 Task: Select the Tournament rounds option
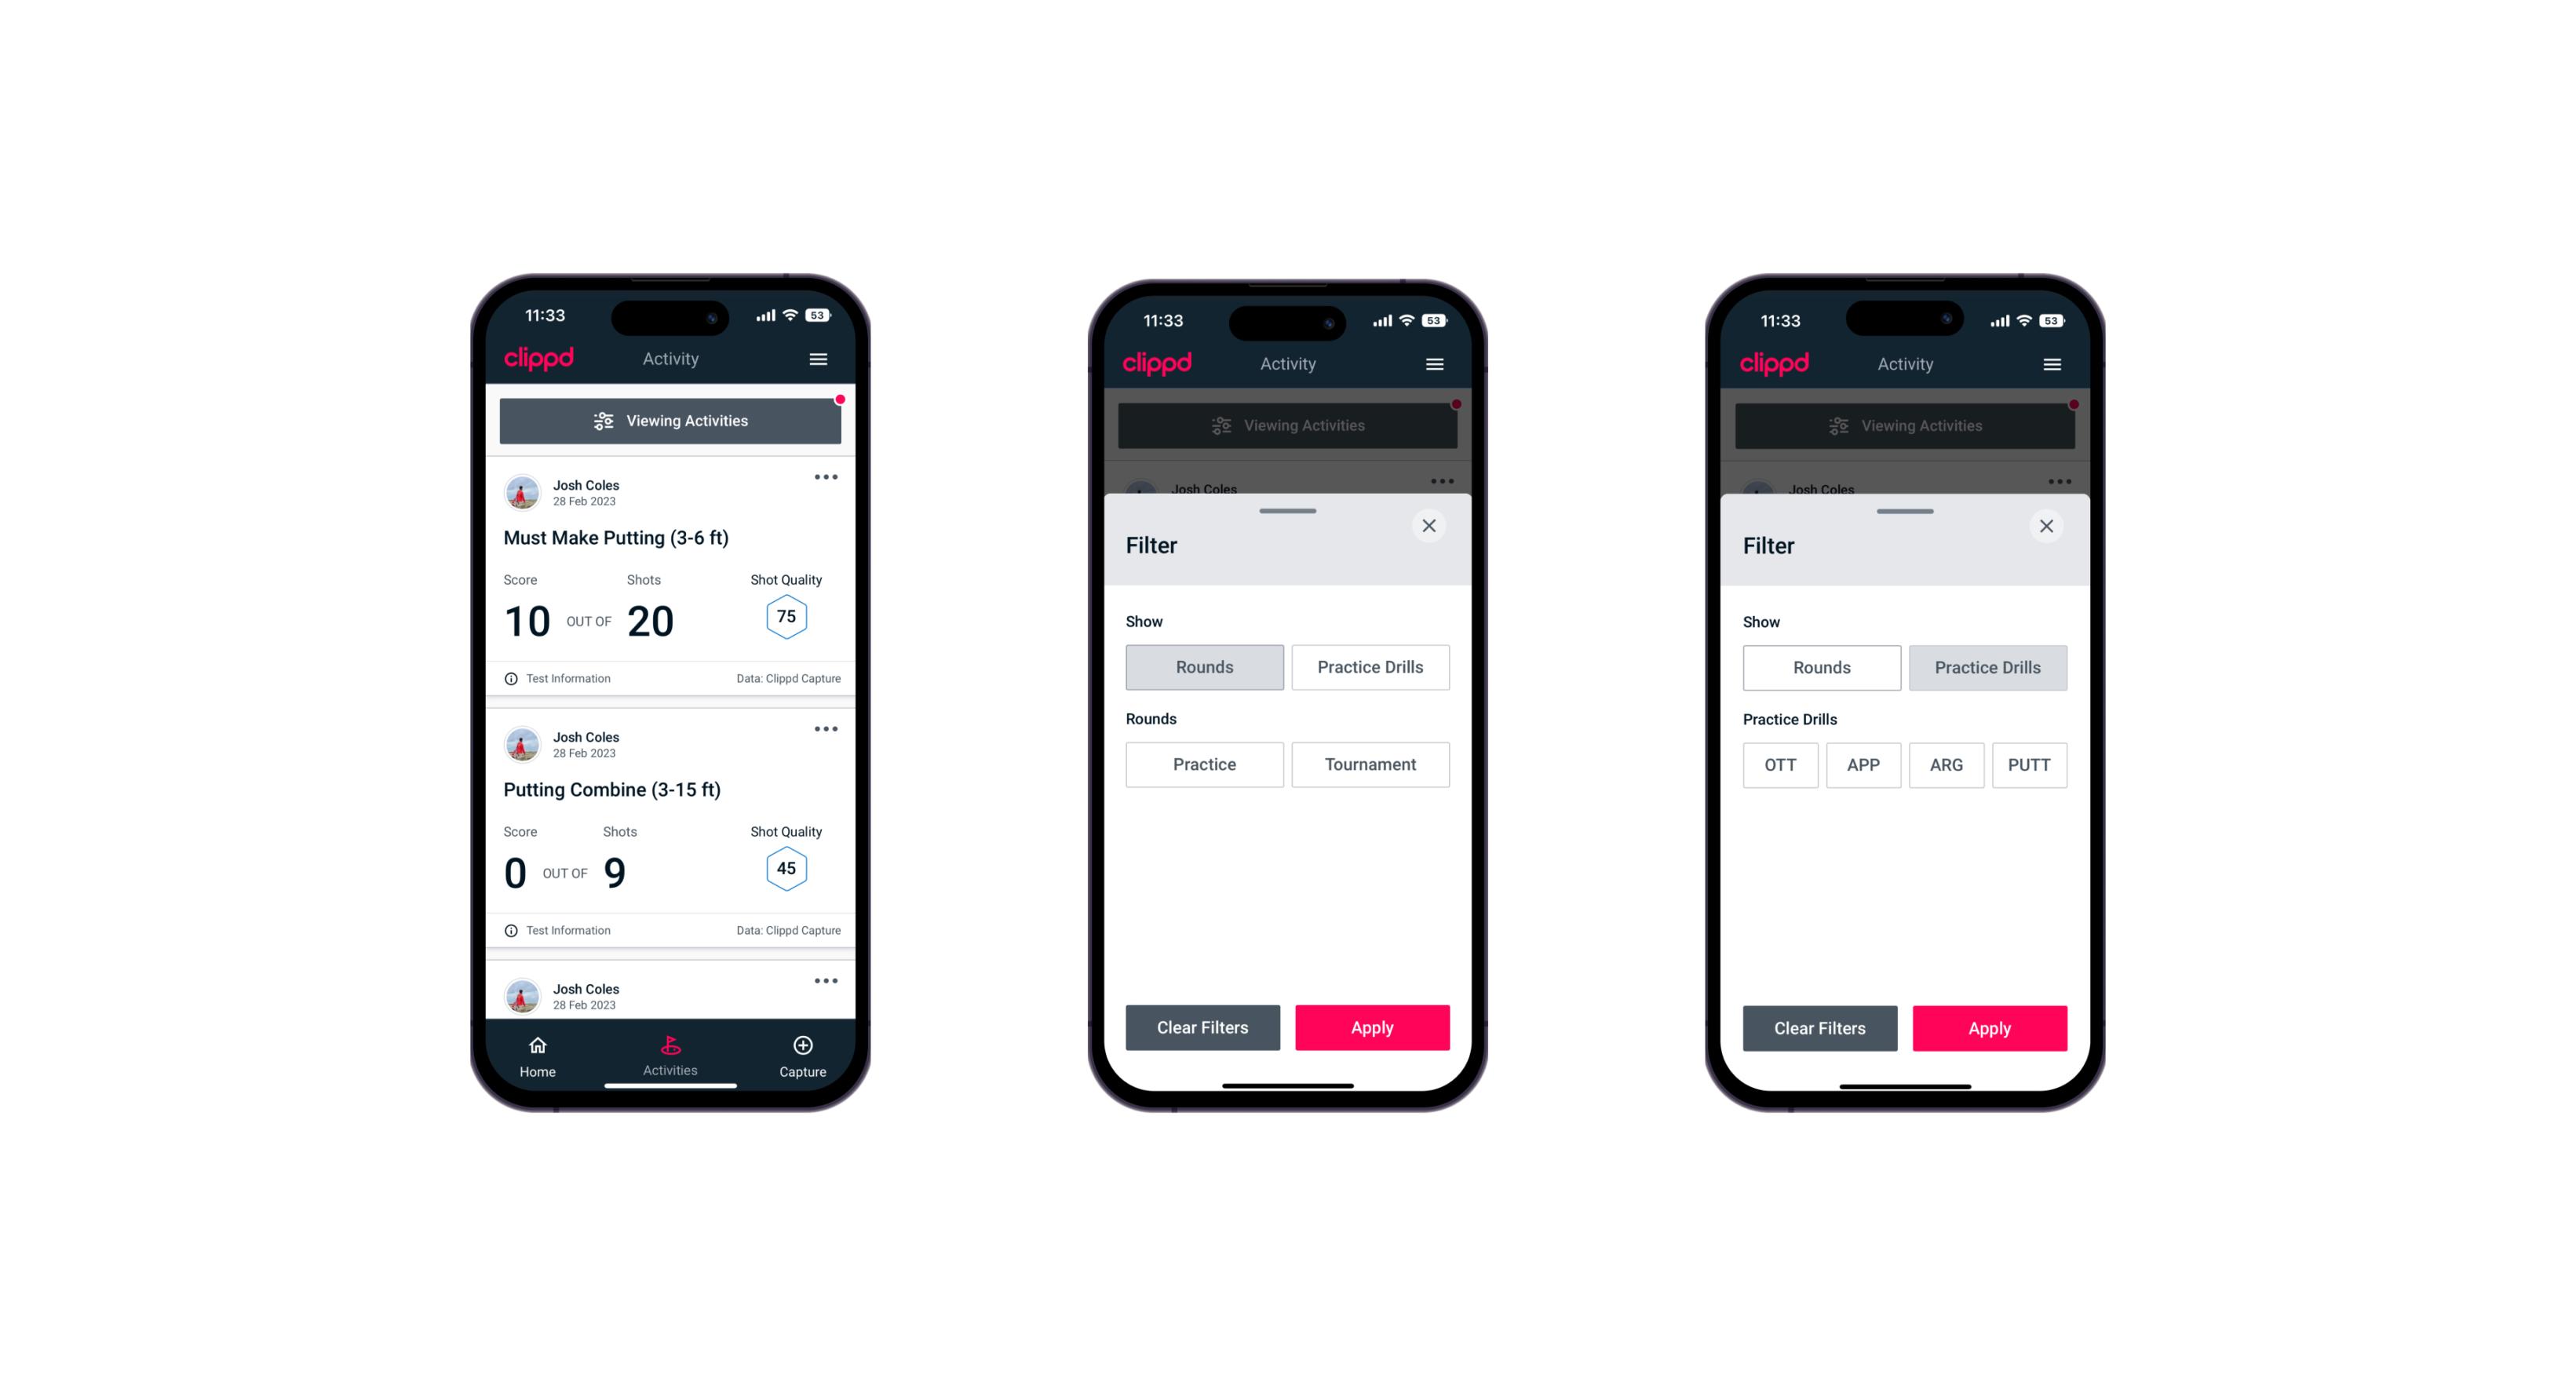click(1367, 764)
